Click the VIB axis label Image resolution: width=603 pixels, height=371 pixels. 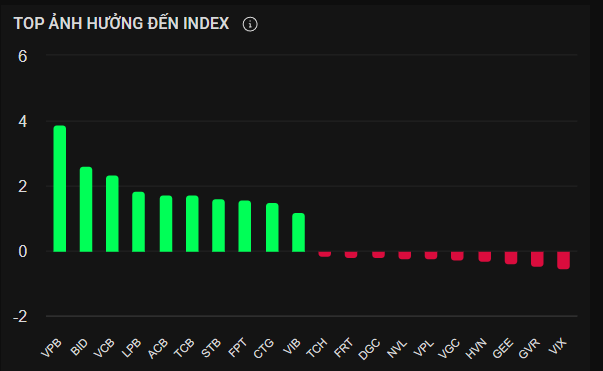pyautogui.click(x=292, y=346)
